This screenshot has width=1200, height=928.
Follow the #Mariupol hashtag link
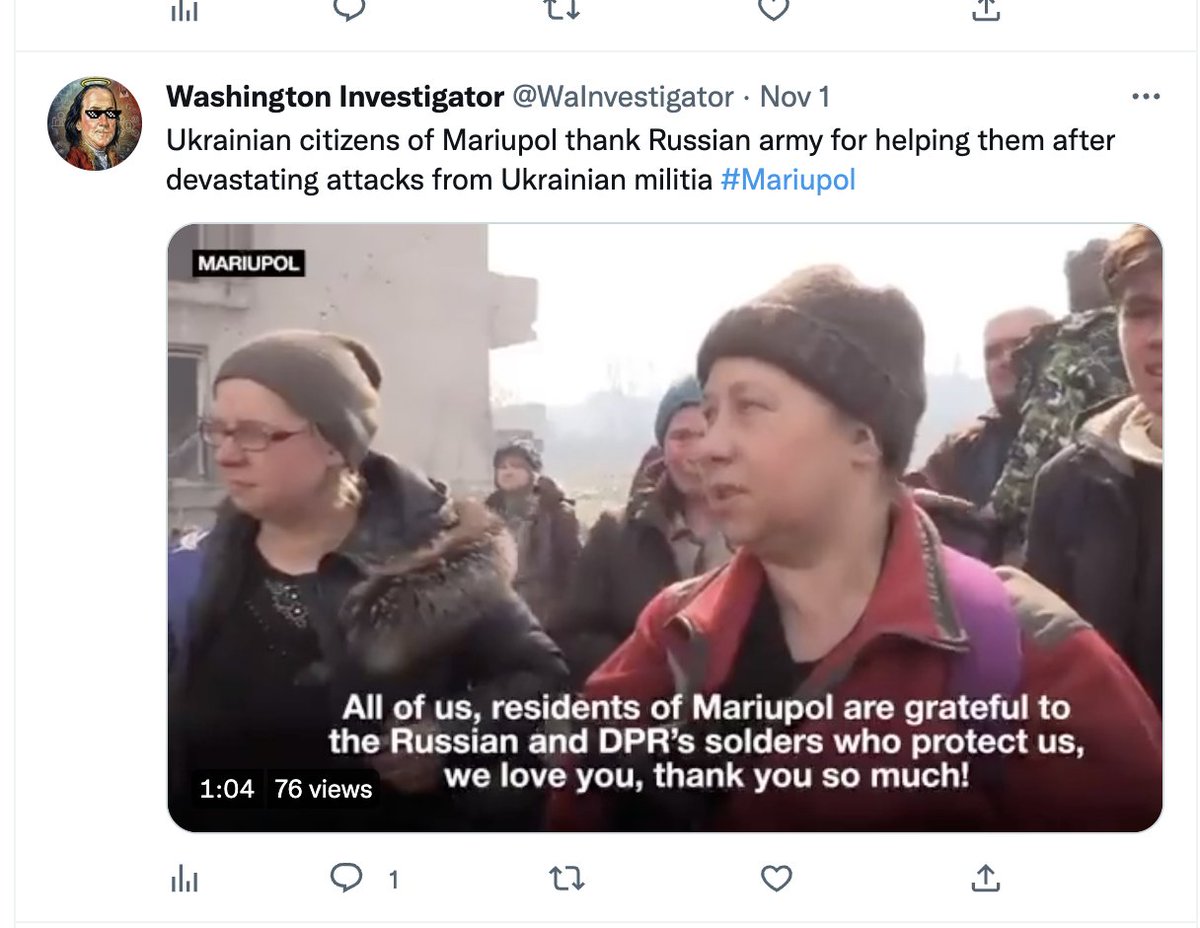(x=787, y=181)
